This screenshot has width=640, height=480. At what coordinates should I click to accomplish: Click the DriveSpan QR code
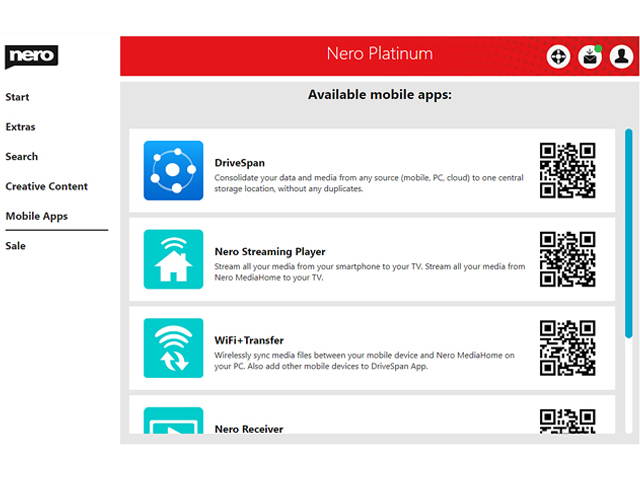point(567,170)
